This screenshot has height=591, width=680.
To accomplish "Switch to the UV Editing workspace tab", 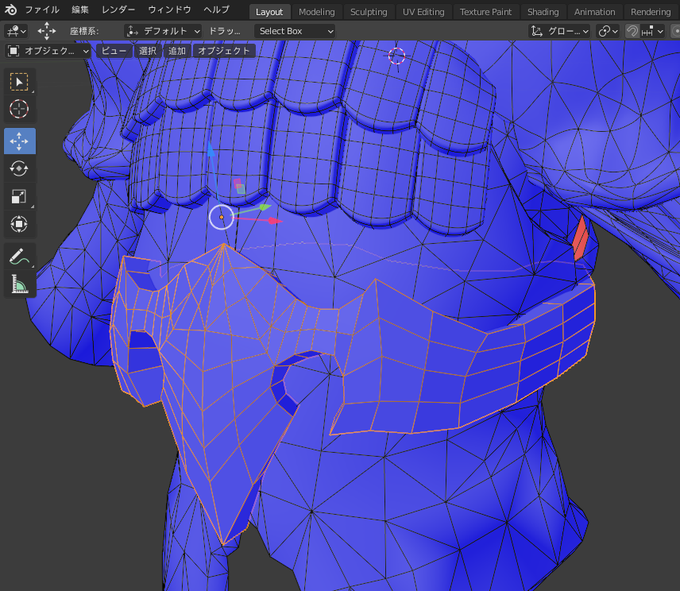I will point(423,12).
